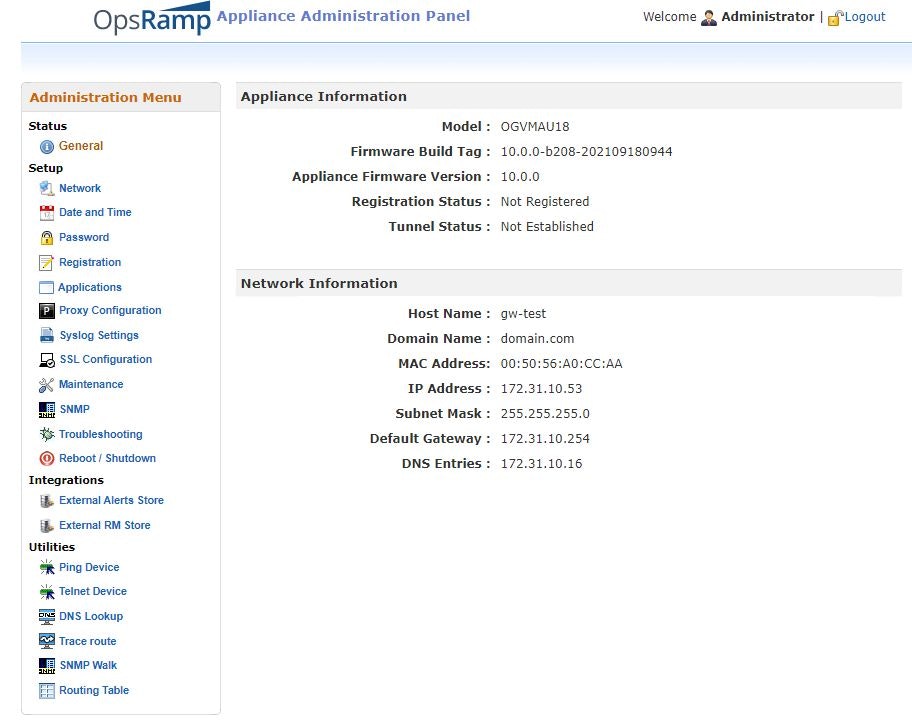Open the SNMP Walk utility link
The width and height of the screenshot is (912, 722).
click(x=88, y=666)
